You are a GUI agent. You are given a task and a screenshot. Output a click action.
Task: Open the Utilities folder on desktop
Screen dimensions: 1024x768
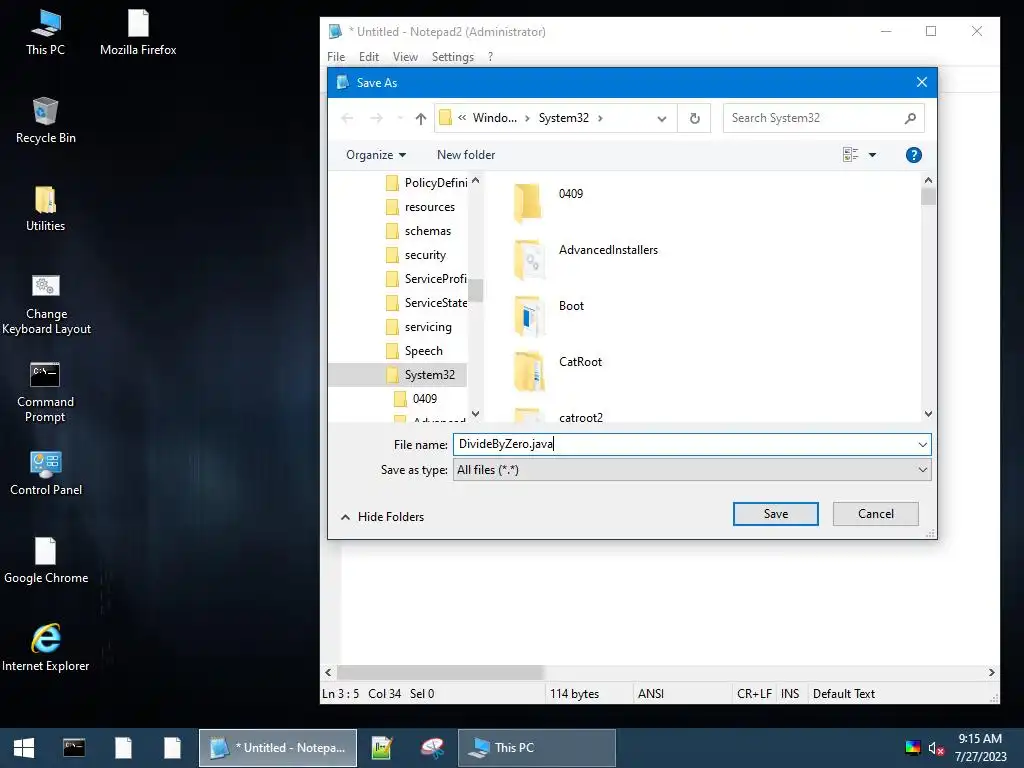[45, 209]
